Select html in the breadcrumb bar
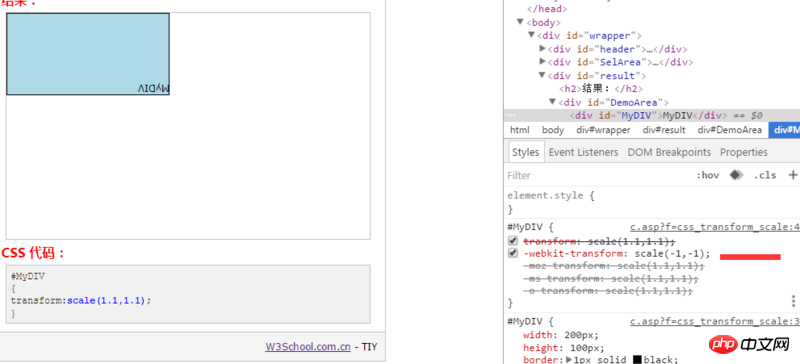 pyautogui.click(x=520, y=130)
